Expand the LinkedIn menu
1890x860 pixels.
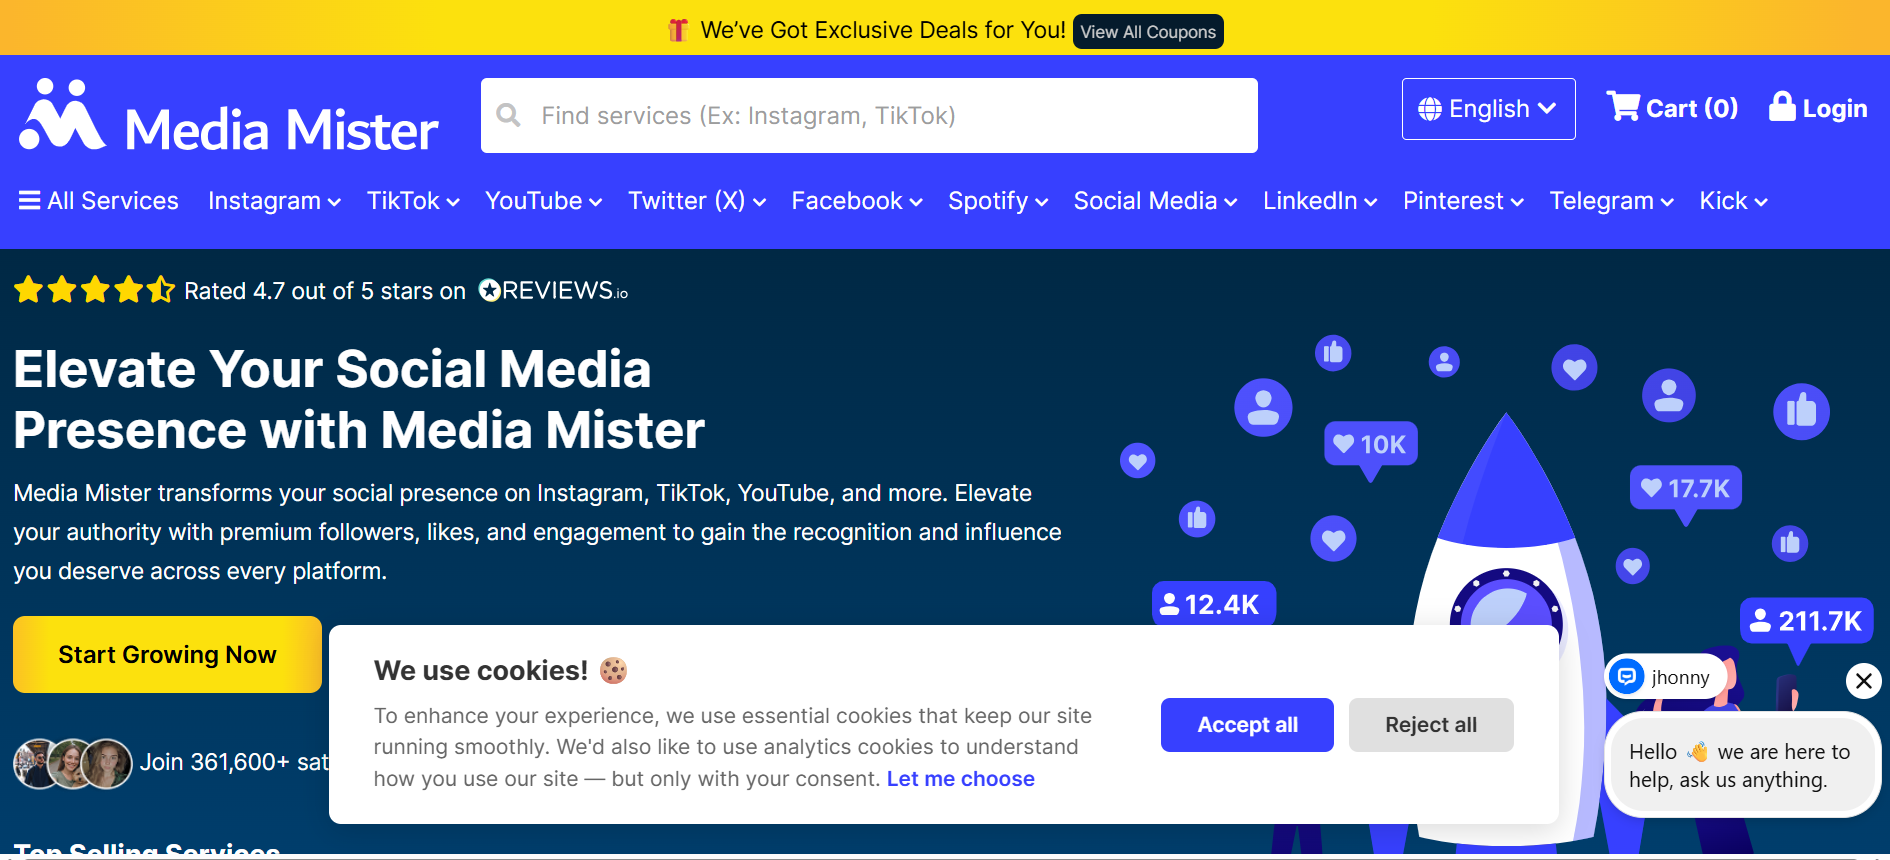click(1320, 201)
